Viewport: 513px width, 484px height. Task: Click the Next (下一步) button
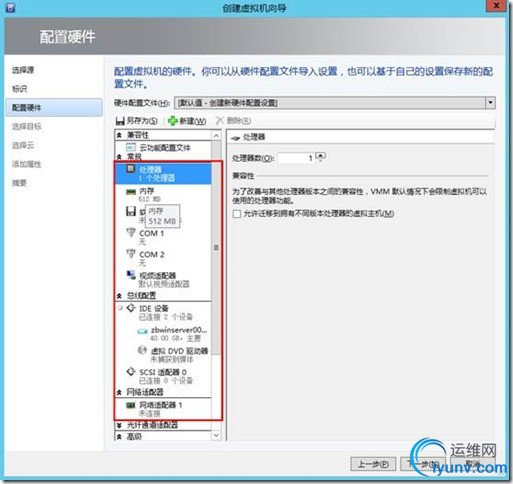coord(423,464)
